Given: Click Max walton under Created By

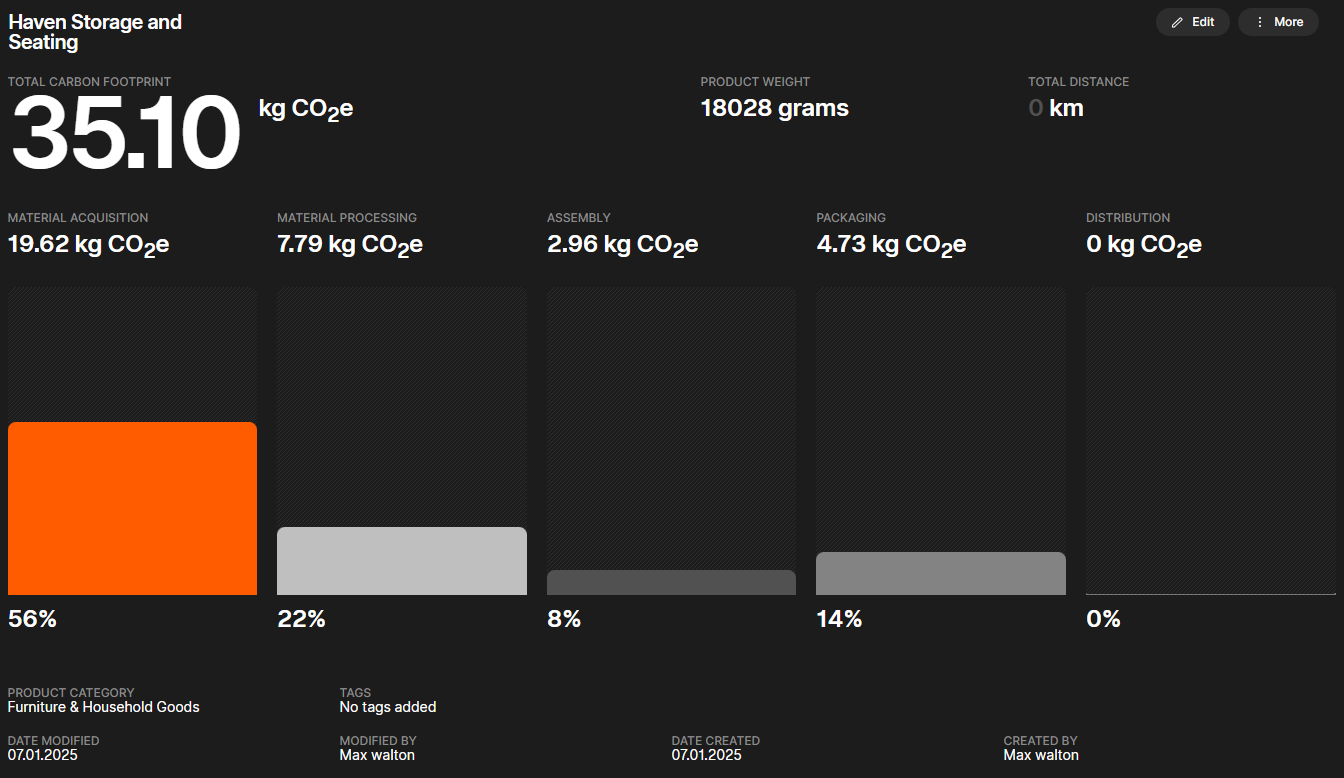Looking at the screenshot, I should (x=1041, y=755).
